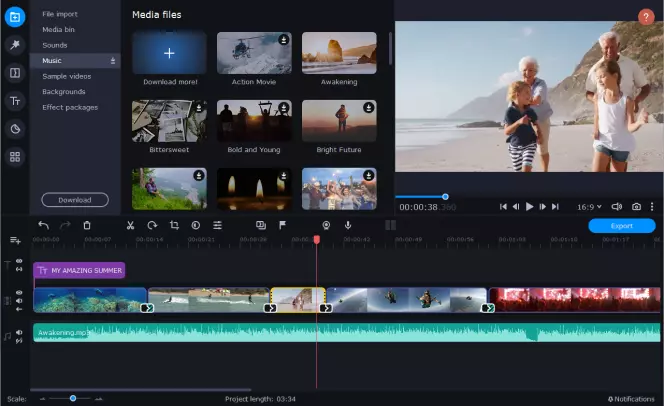Open Clip properties sliders icon
Image resolution: width=664 pixels, height=406 pixels.
(217, 225)
